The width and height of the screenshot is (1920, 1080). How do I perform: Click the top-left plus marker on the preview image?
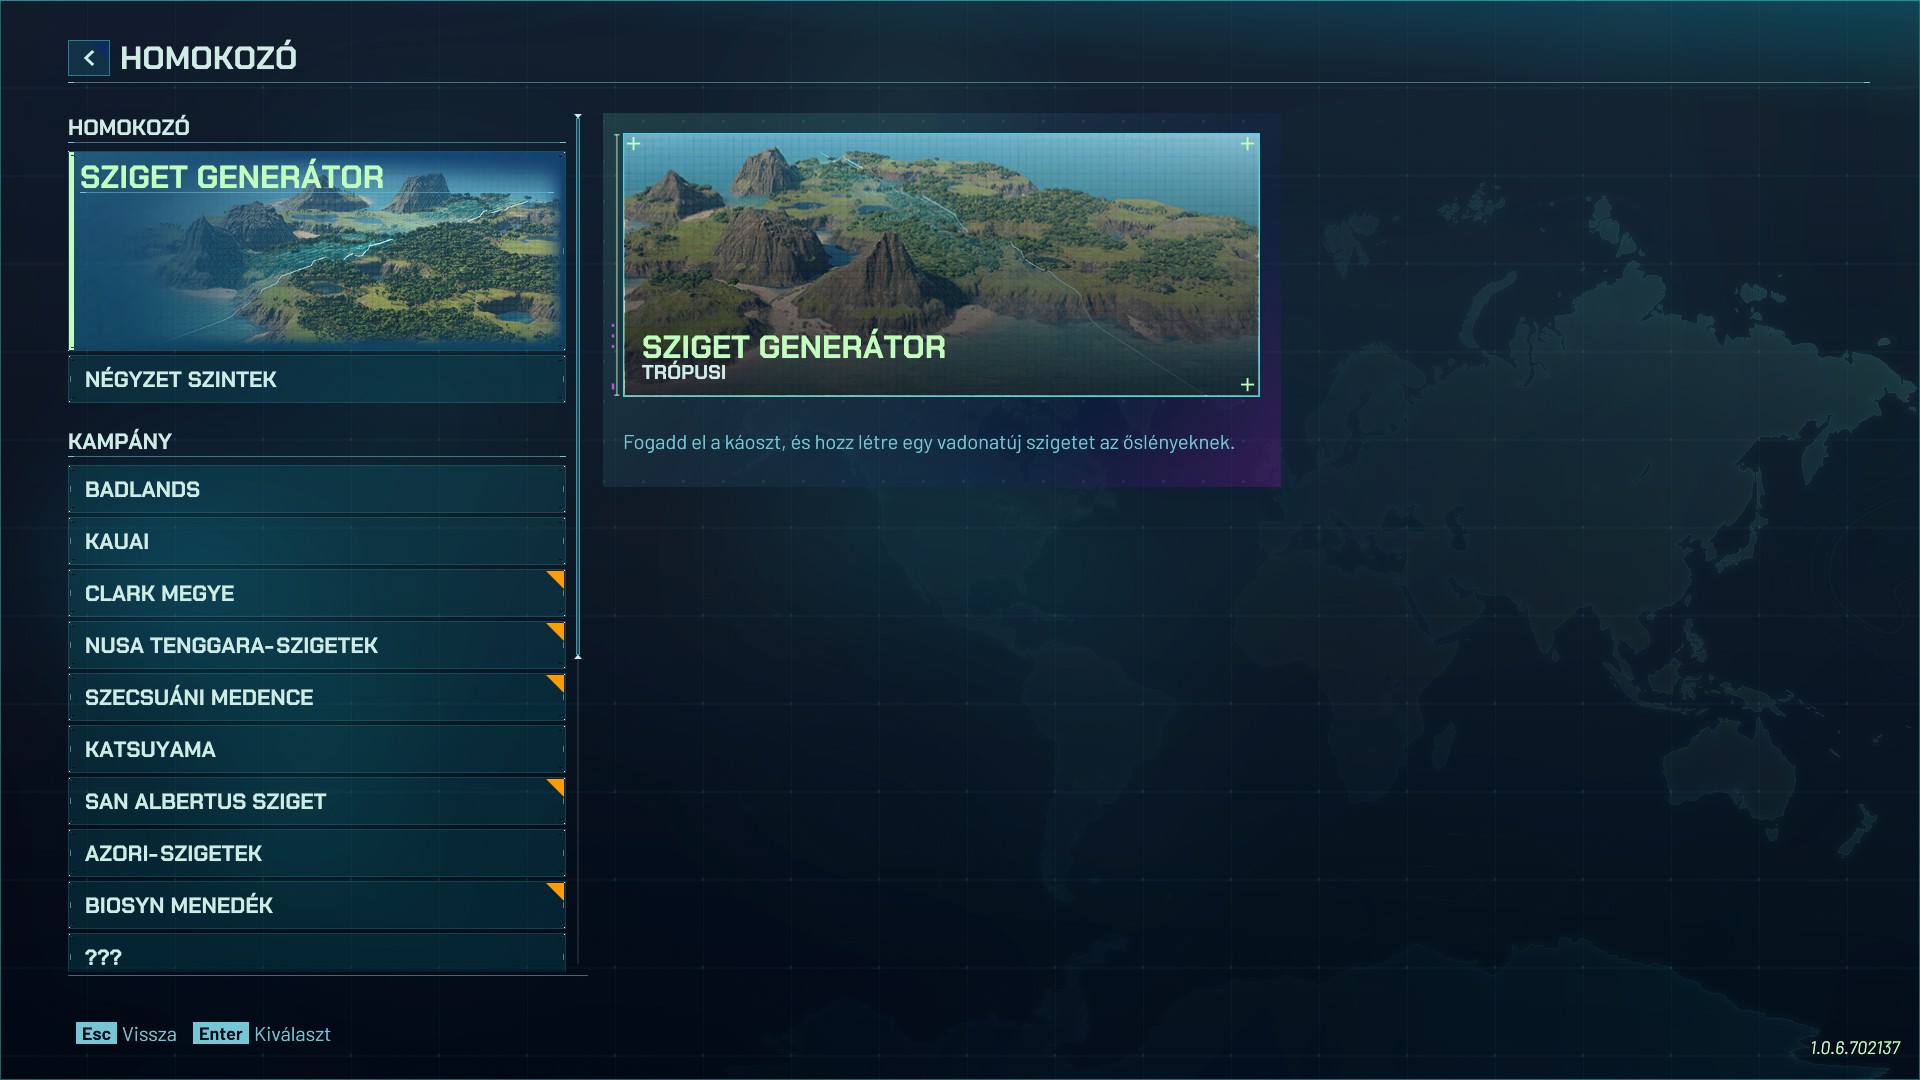pyautogui.click(x=633, y=144)
